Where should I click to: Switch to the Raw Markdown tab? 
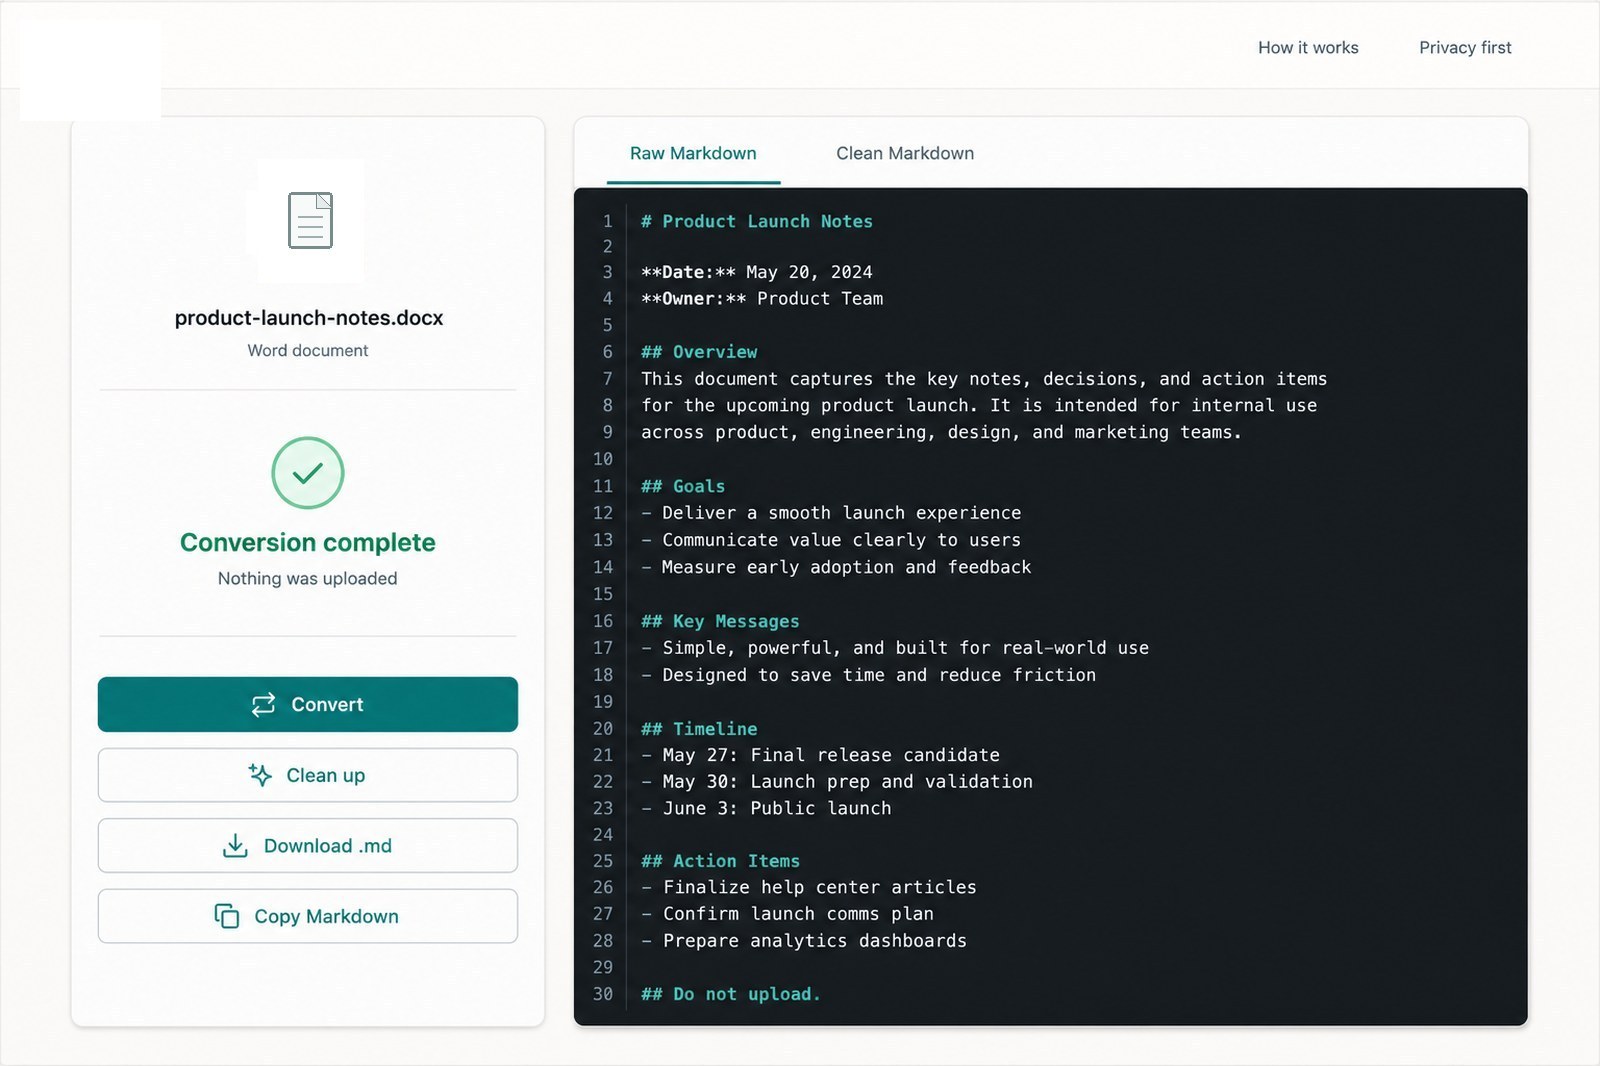coord(693,153)
